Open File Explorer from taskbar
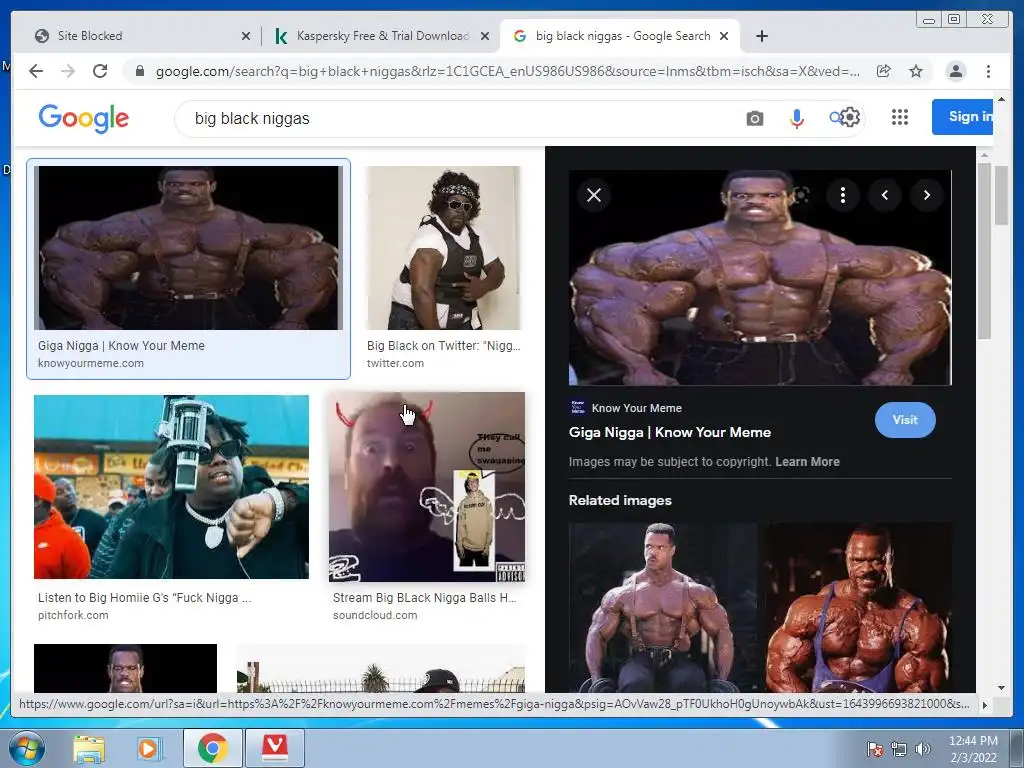This screenshot has width=1024, height=768. tap(89, 748)
